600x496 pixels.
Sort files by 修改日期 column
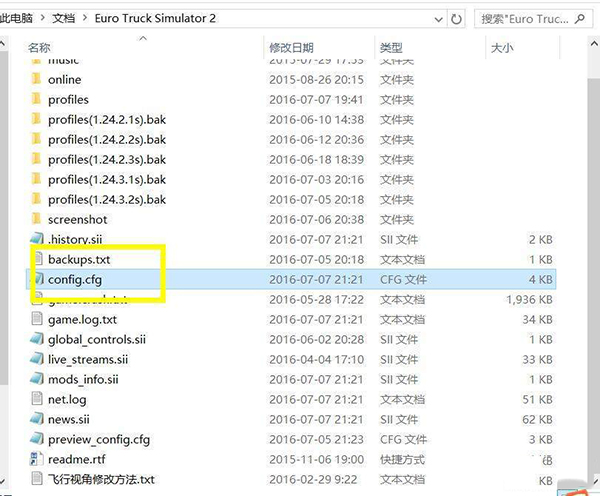(292, 48)
